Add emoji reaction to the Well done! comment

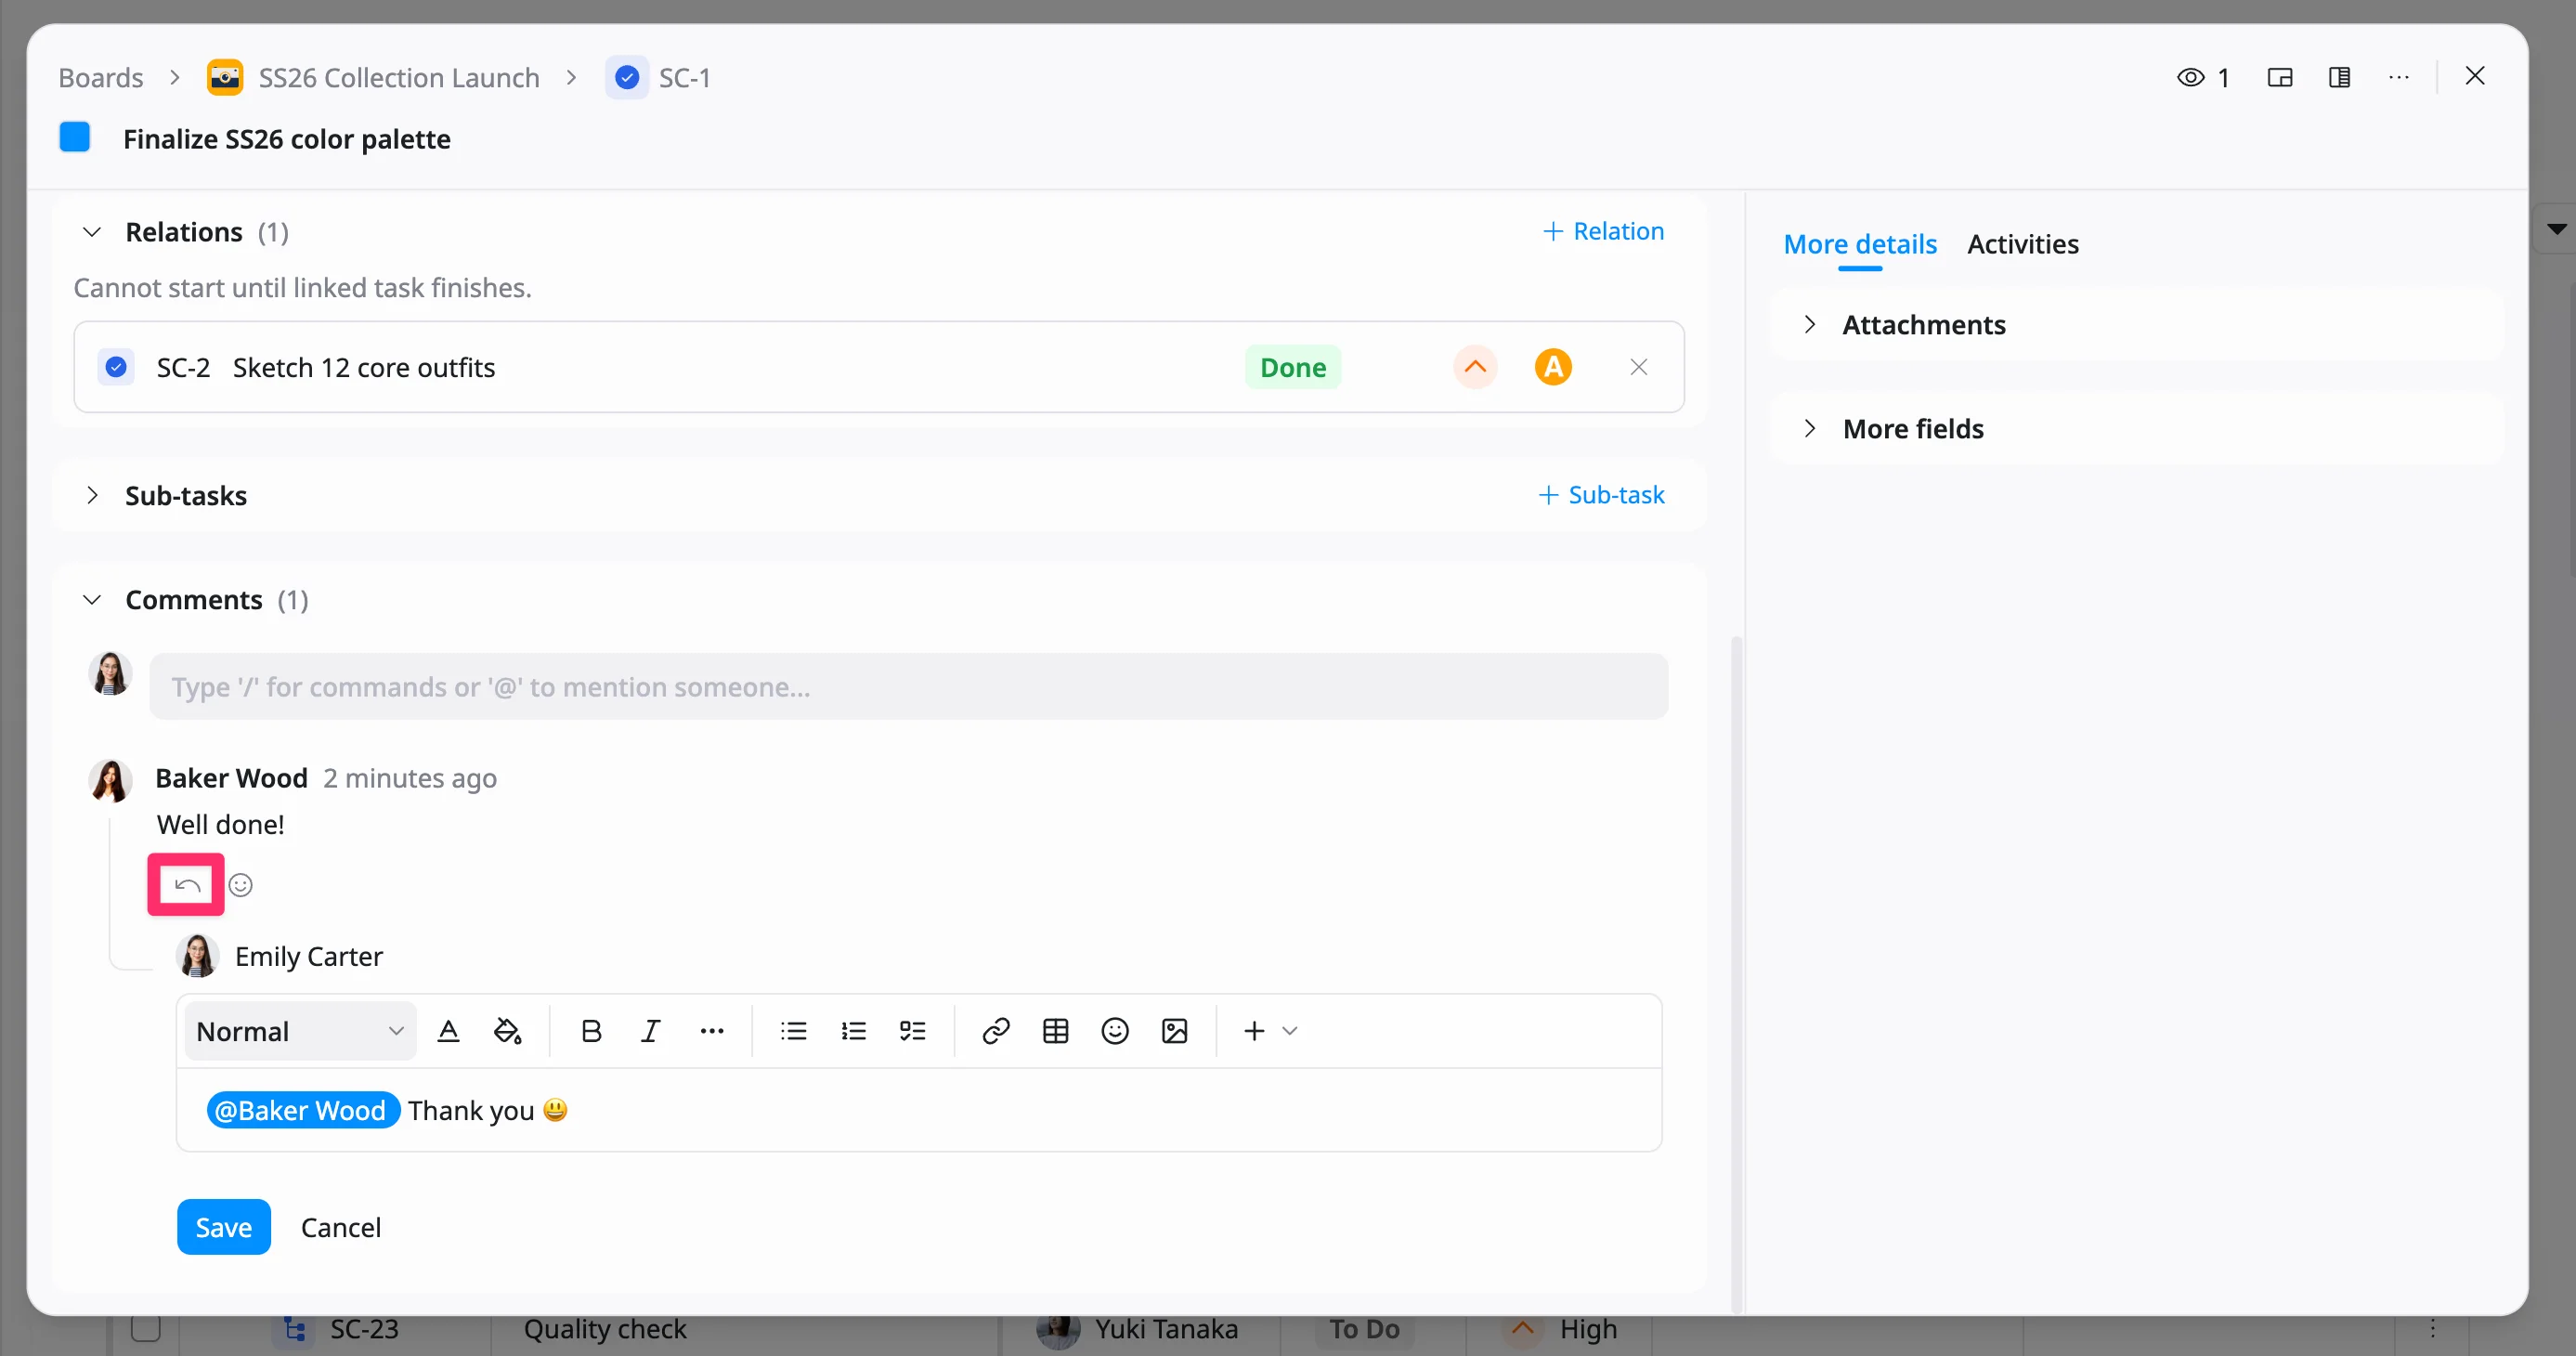pos(240,885)
